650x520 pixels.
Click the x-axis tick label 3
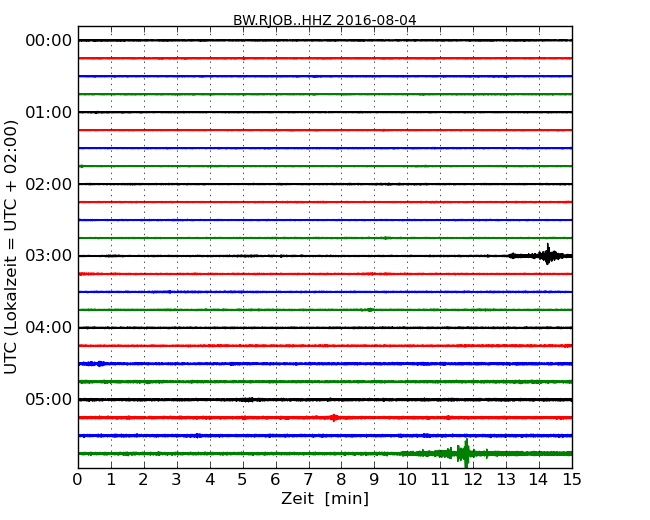tap(177, 480)
